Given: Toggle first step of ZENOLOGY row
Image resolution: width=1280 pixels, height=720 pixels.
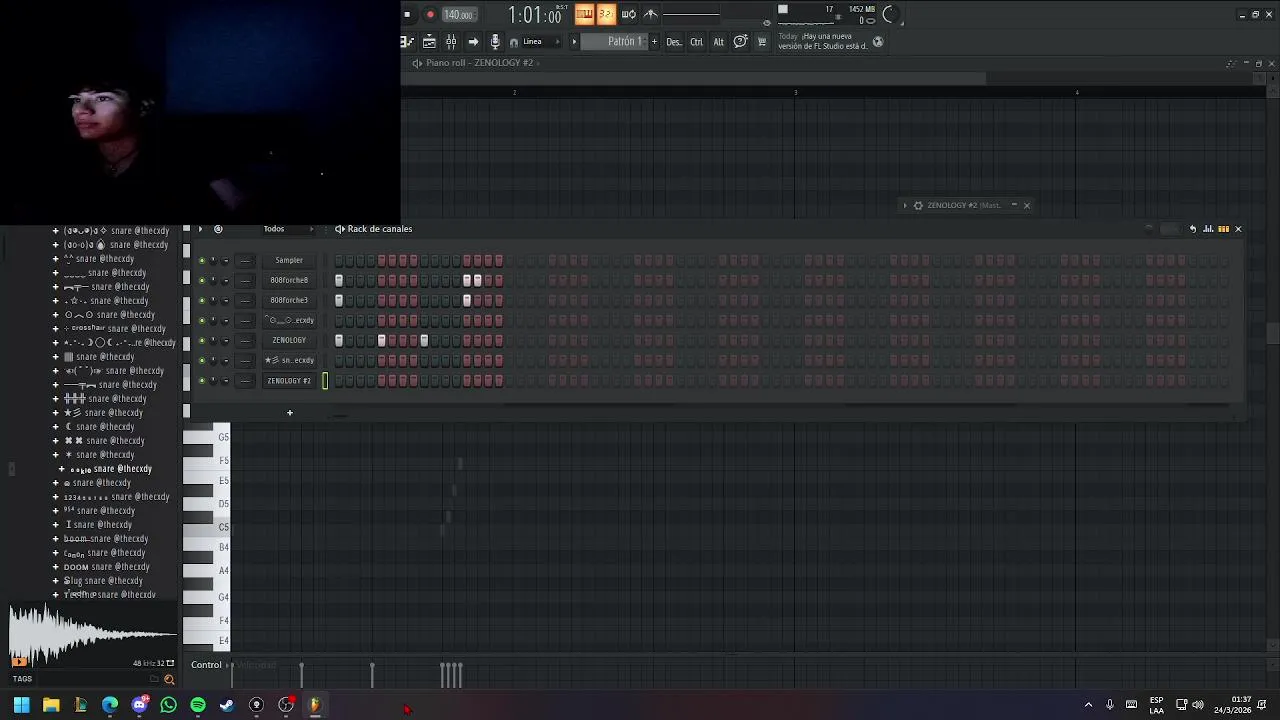Looking at the screenshot, I should (x=339, y=340).
